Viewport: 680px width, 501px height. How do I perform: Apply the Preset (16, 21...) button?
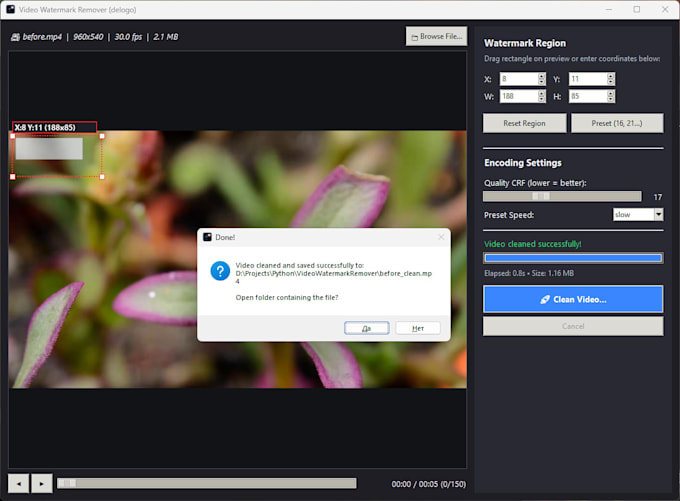coord(617,123)
